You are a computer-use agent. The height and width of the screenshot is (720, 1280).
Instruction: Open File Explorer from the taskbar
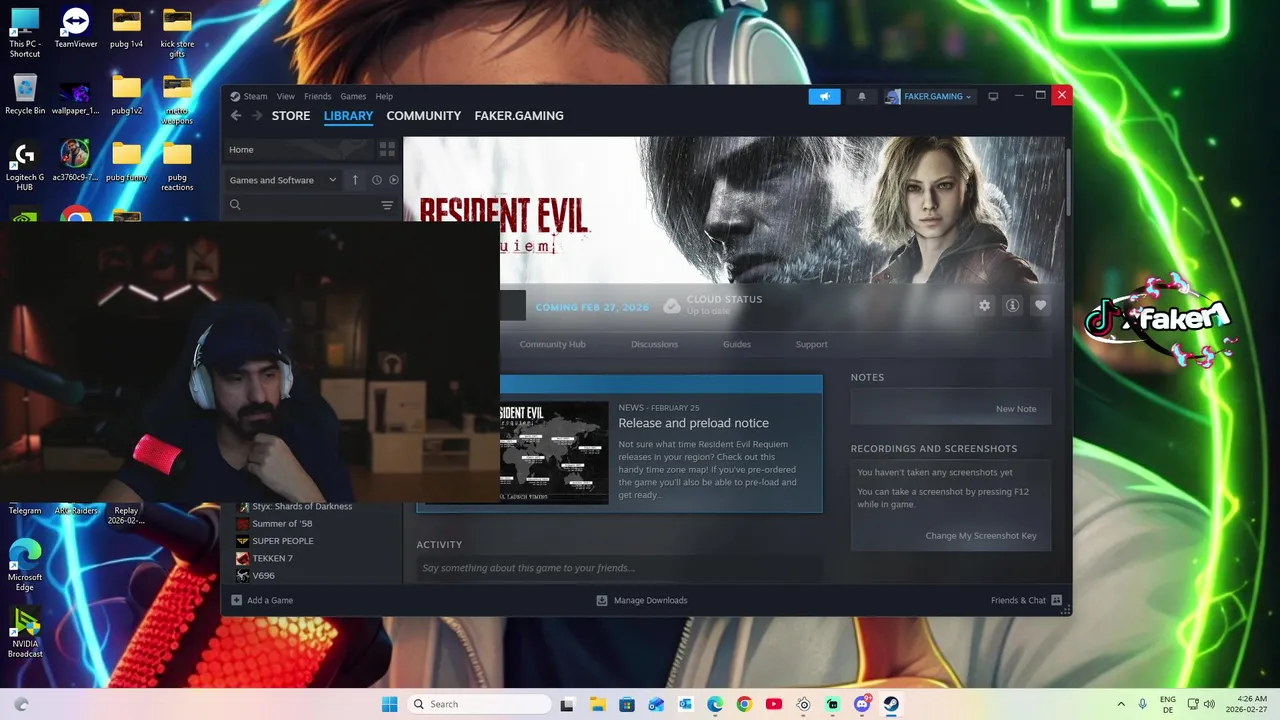pos(597,704)
